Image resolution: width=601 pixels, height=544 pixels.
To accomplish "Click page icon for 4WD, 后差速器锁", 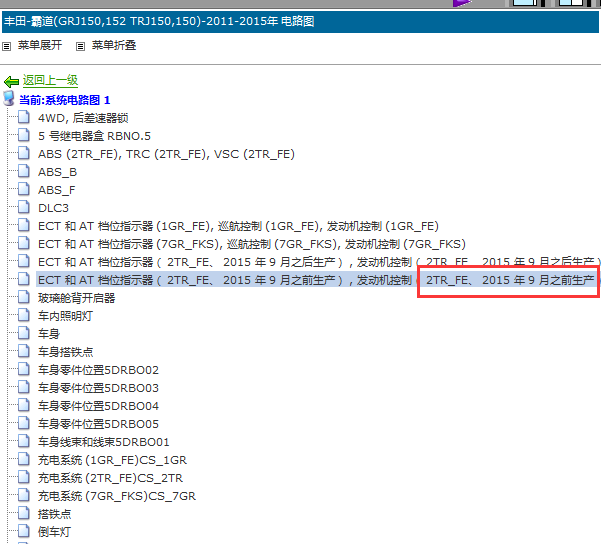I will 24,117.
